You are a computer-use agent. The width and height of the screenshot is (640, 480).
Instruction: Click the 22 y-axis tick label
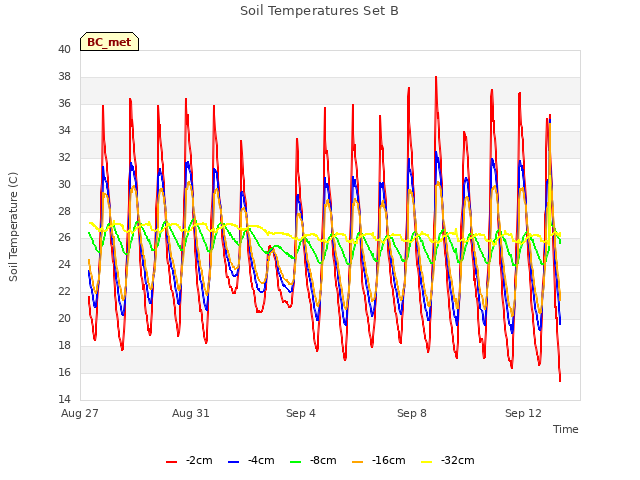(x=64, y=291)
